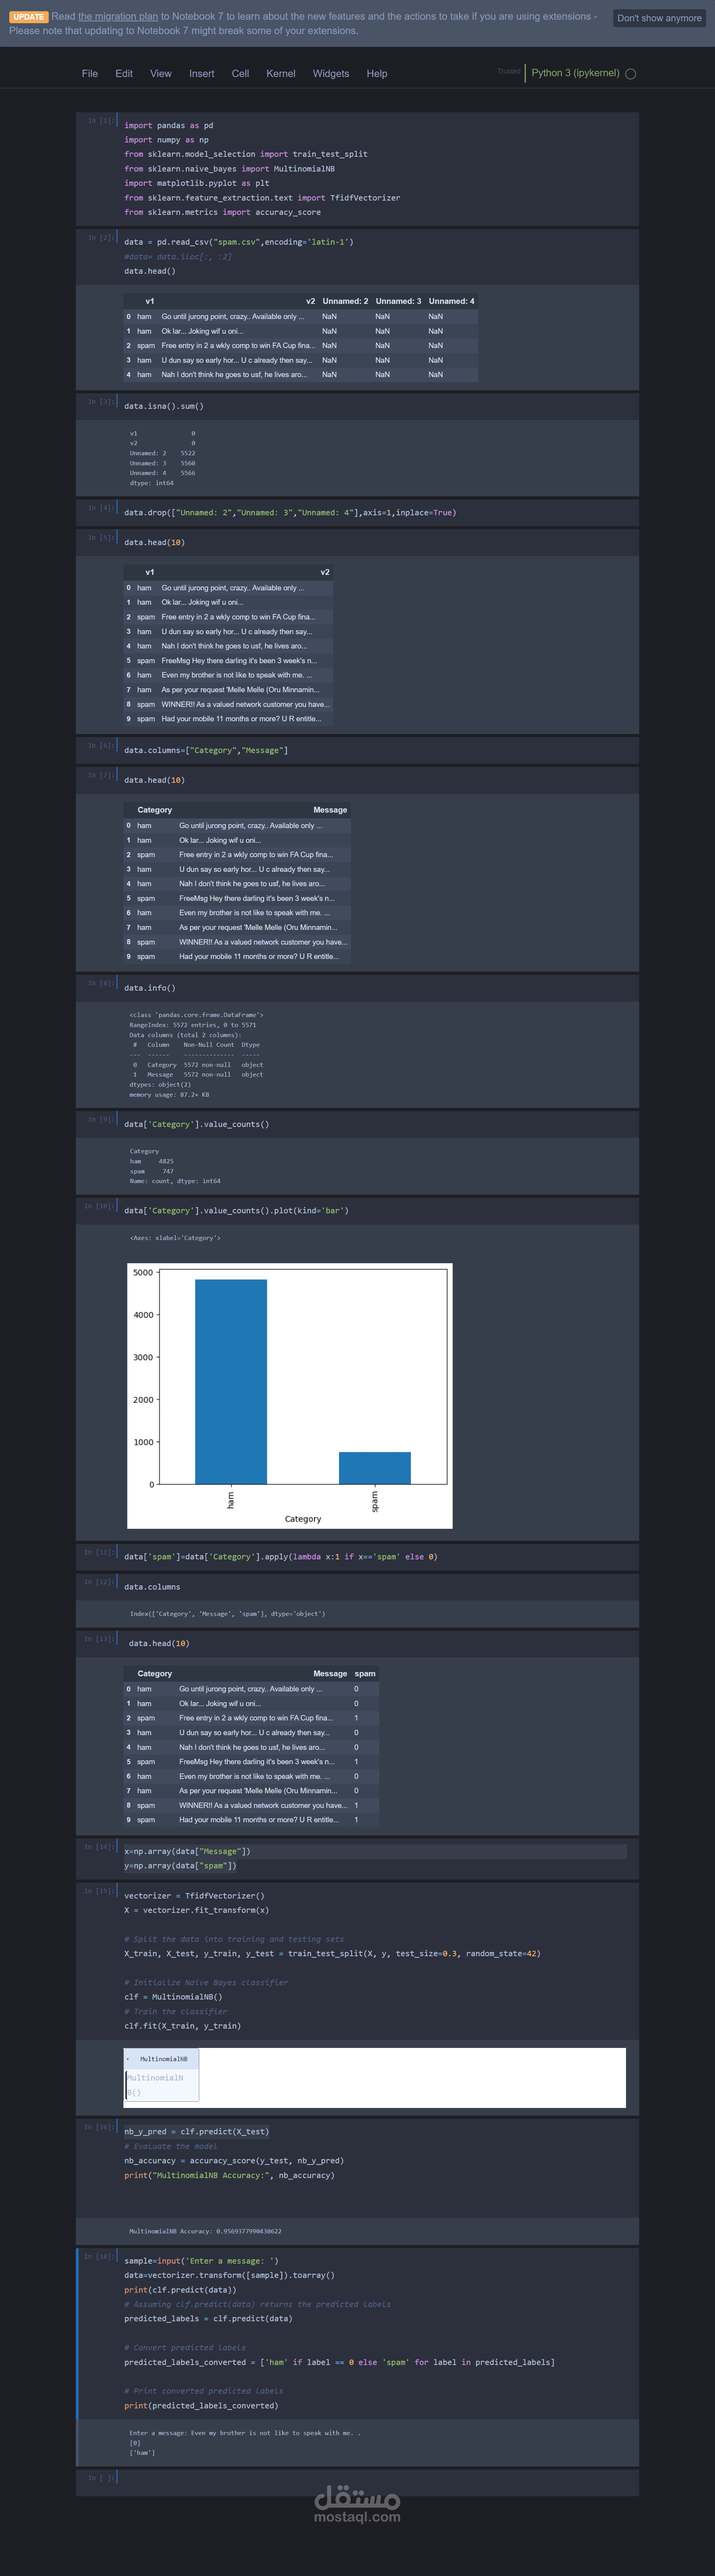
Task: Open the View menu
Action: [x=161, y=74]
